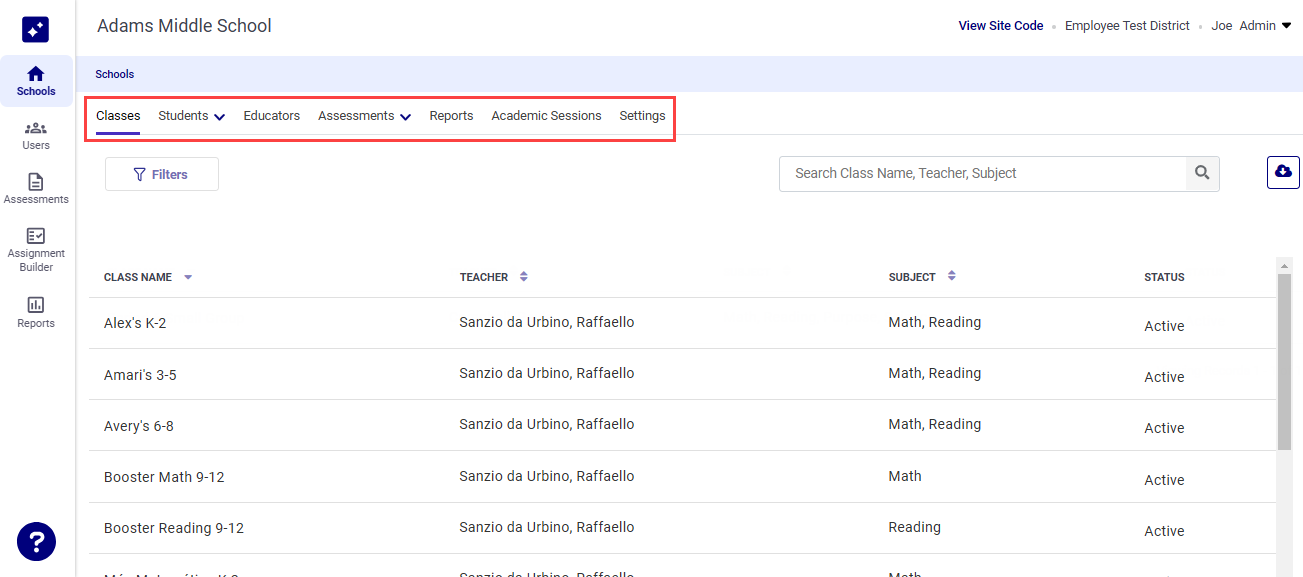Click the View Site Code link
Screen dimensions: 1303x577
1000,26
